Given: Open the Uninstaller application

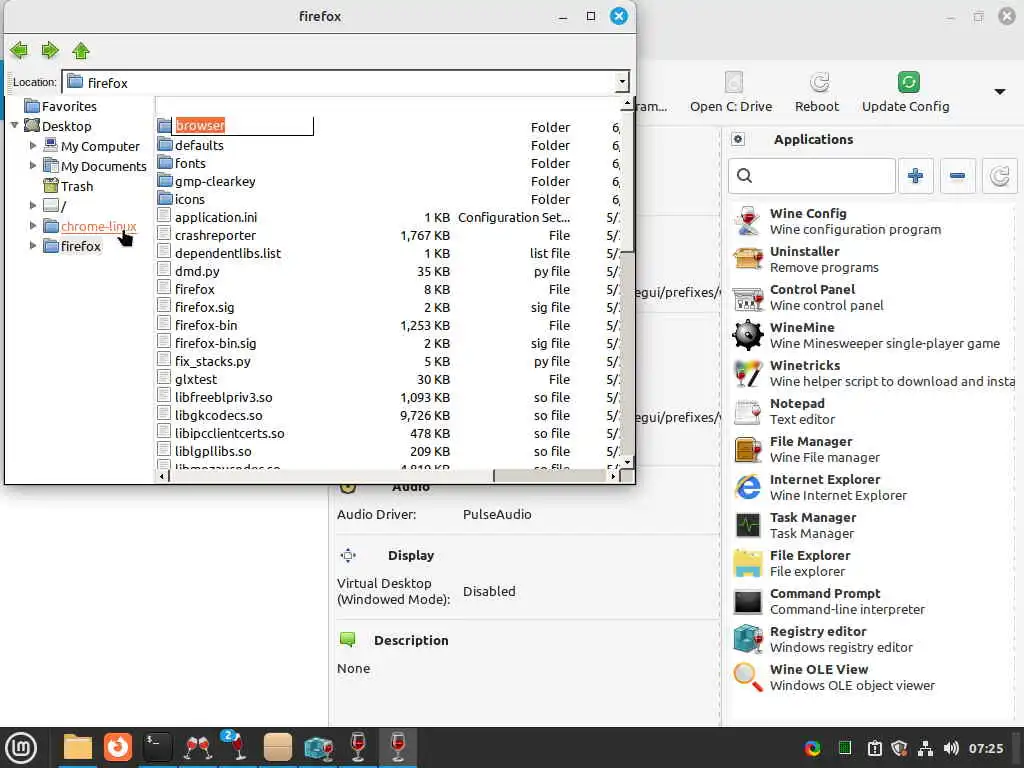Looking at the screenshot, I should coord(872,259).
